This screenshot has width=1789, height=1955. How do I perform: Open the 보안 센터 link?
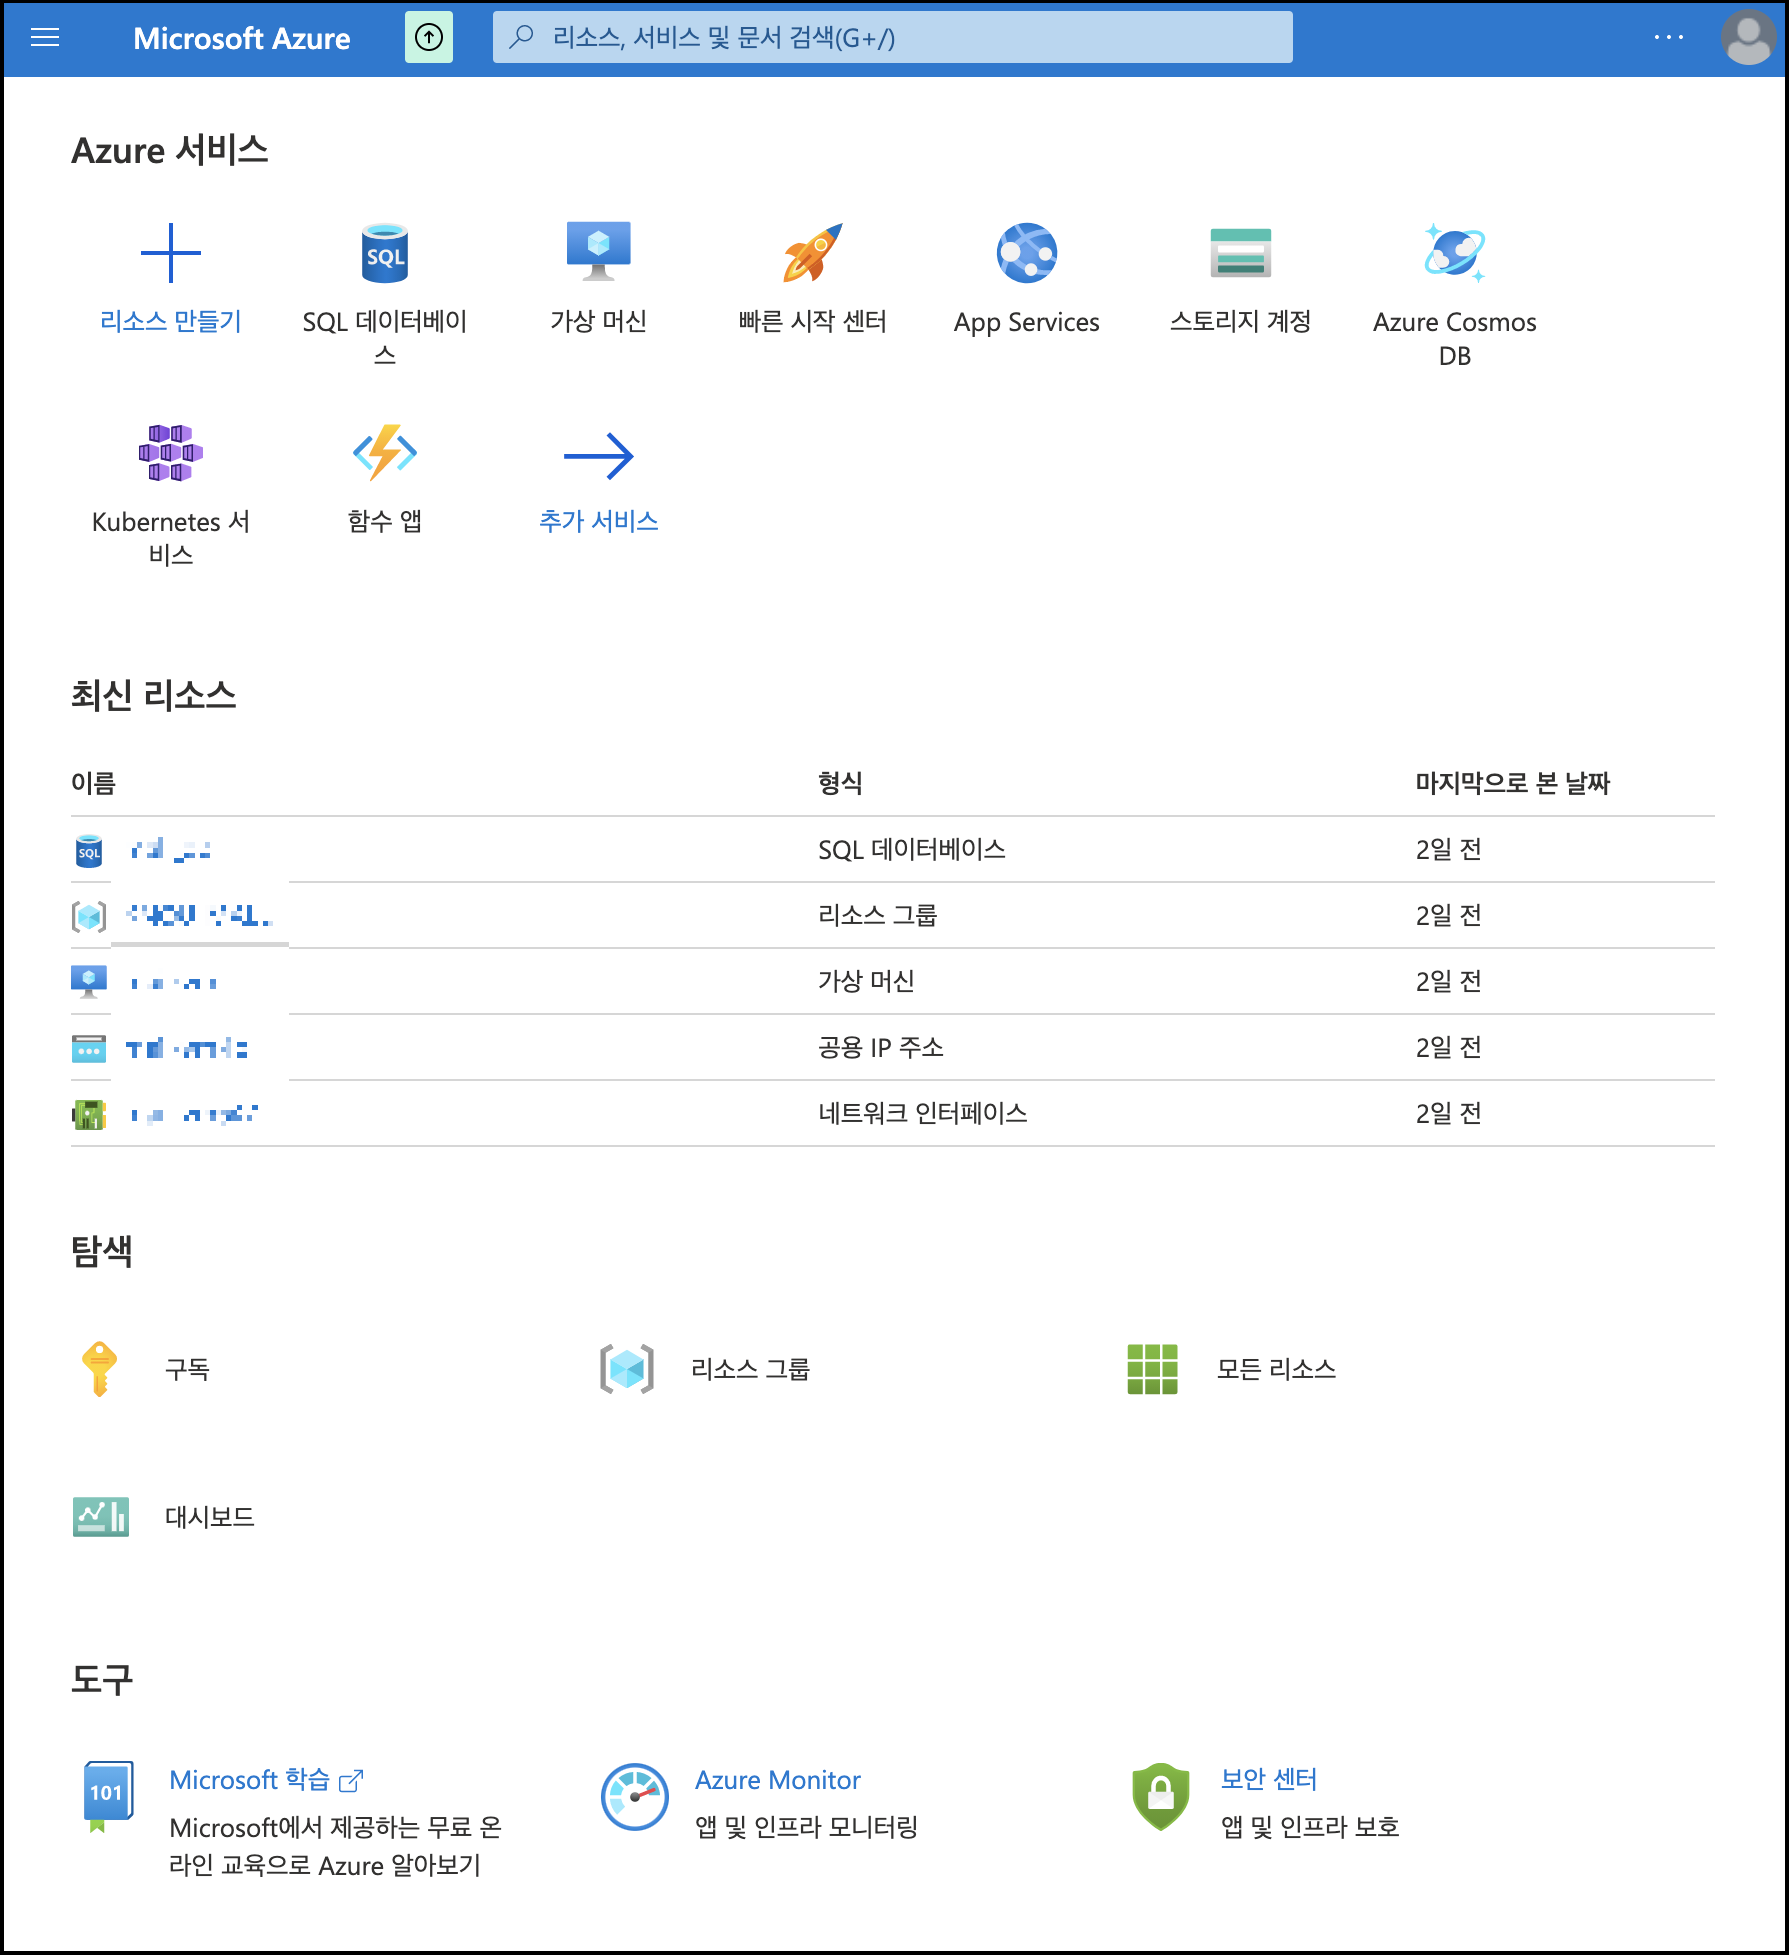tap(1268, 1780)
